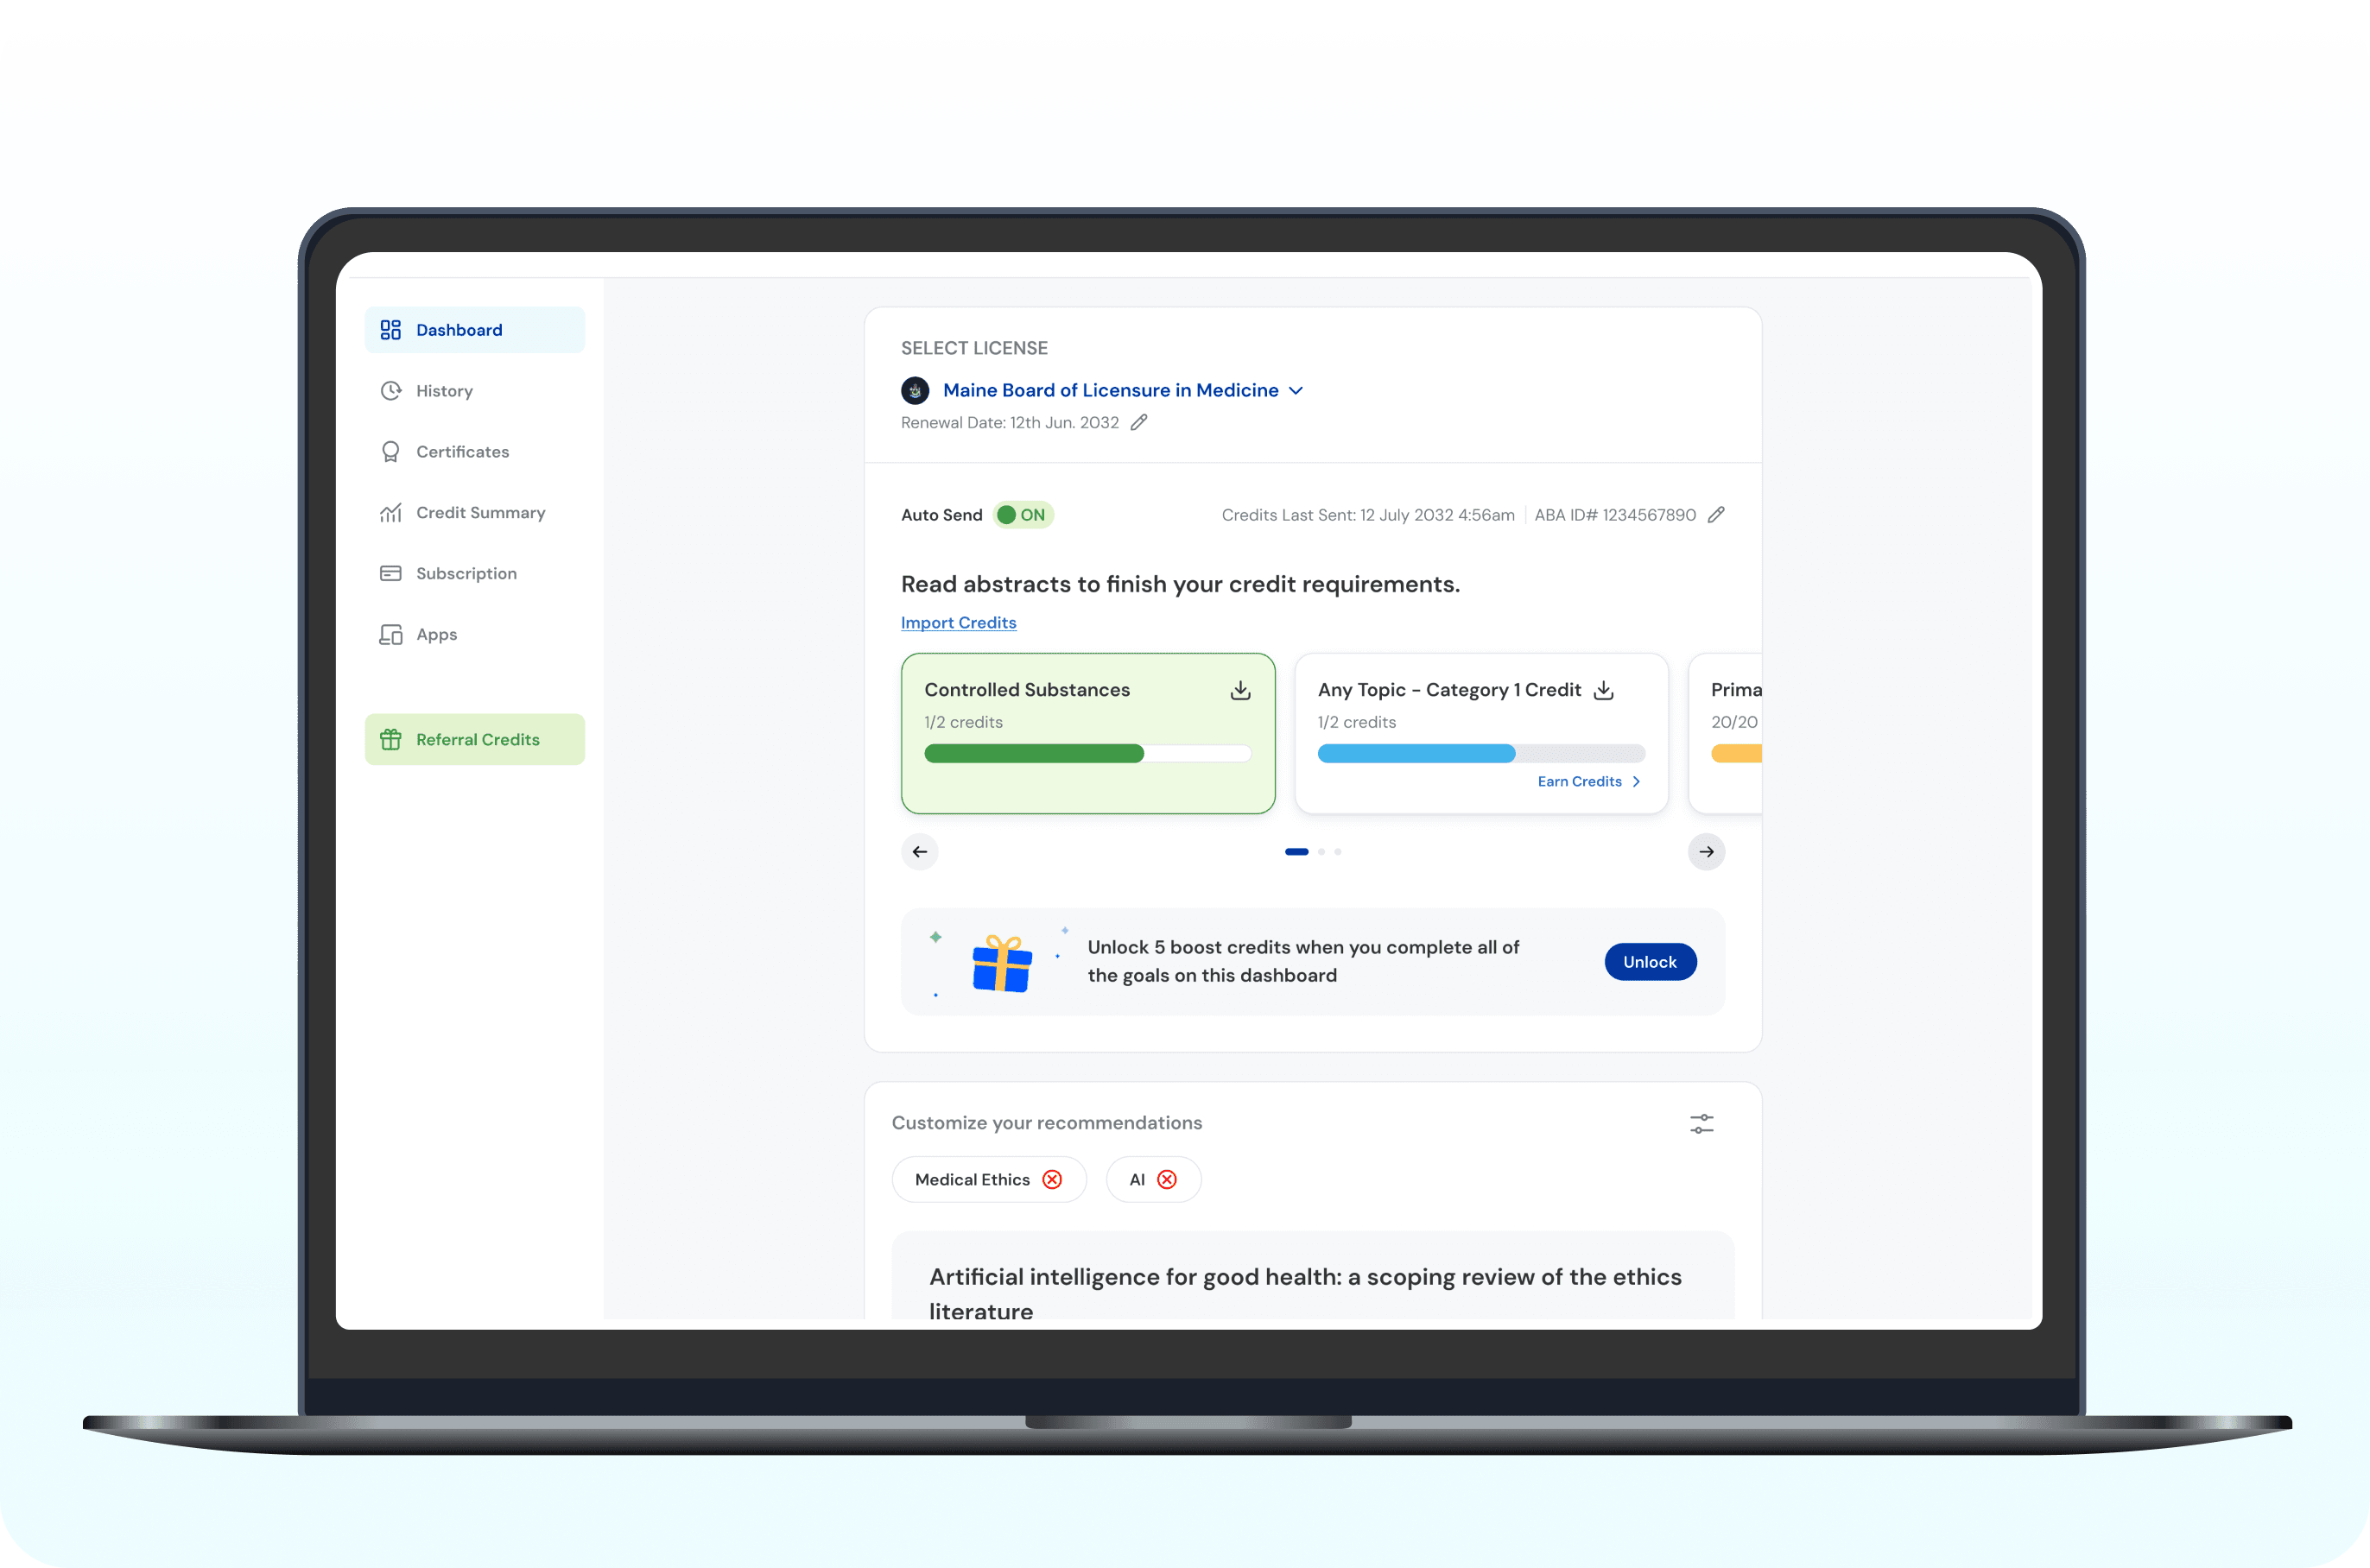The image size is (2370, 1568).
Task: Click Controlled Substances green progress bar
Action: tap(1088, 754)
